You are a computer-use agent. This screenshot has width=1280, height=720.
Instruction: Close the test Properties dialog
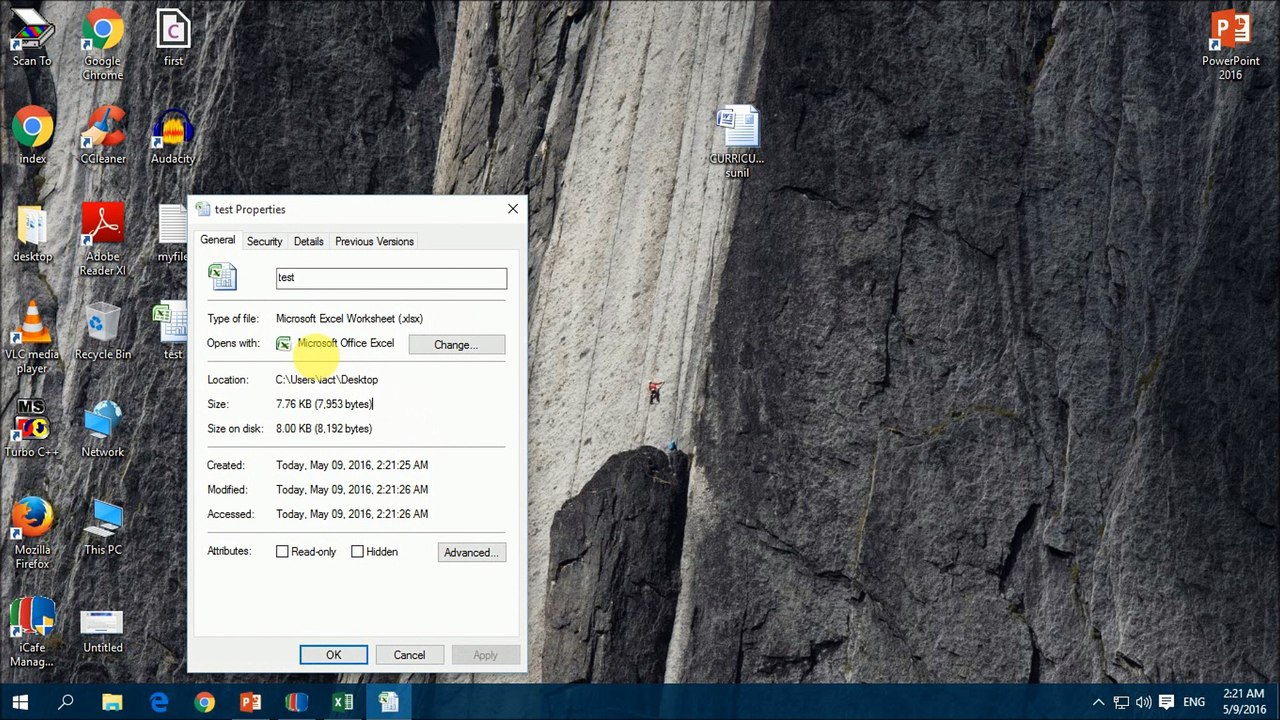pos(513,209)
